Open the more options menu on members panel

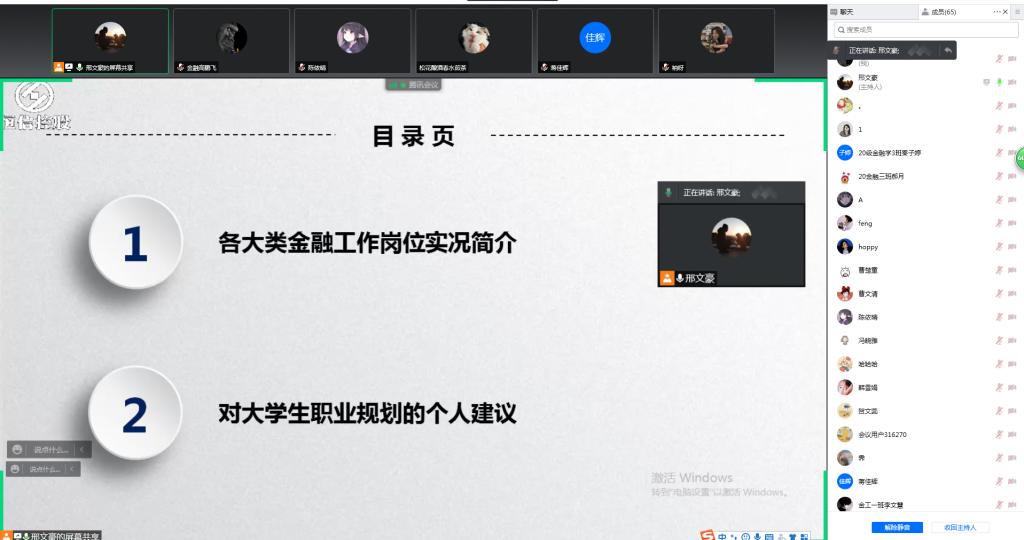click(x=997, y=11)
